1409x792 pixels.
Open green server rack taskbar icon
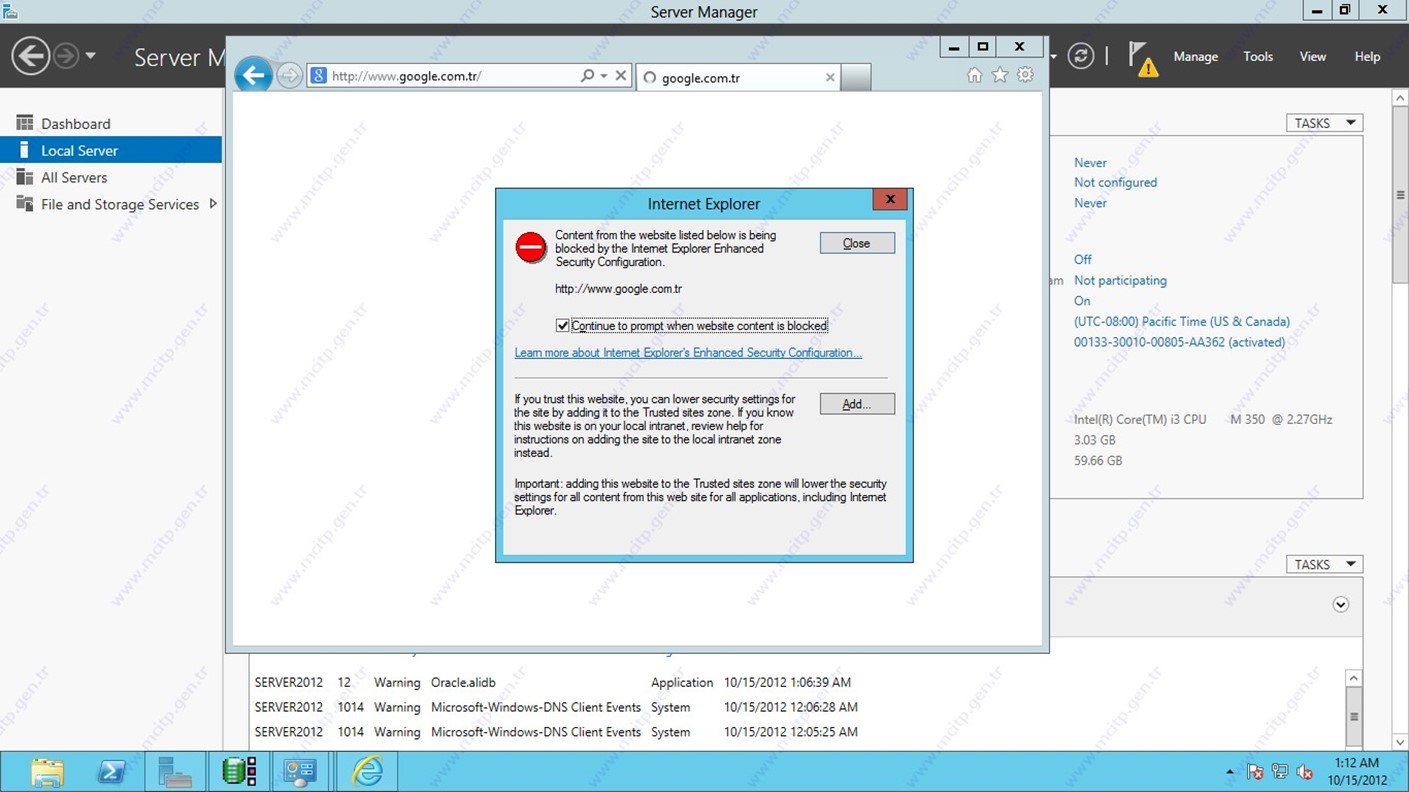click(240, 772)
